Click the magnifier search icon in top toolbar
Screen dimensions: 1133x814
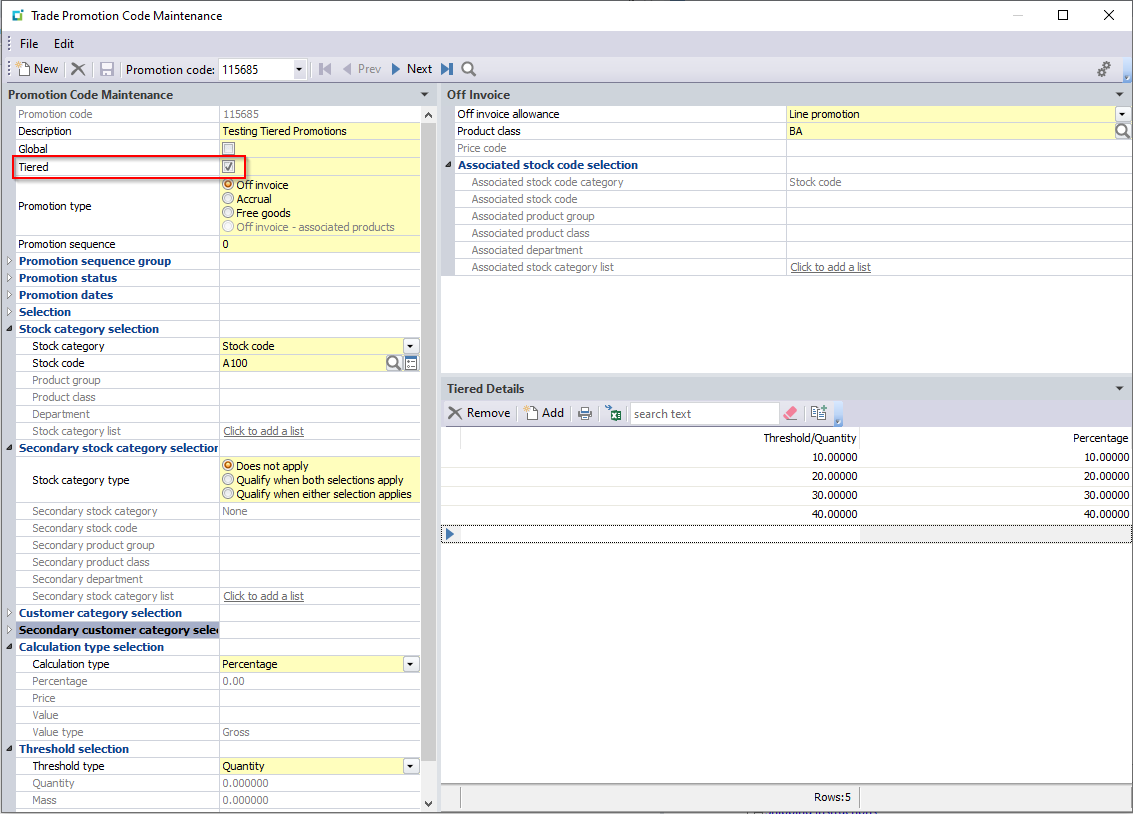[x=468, y=69]
